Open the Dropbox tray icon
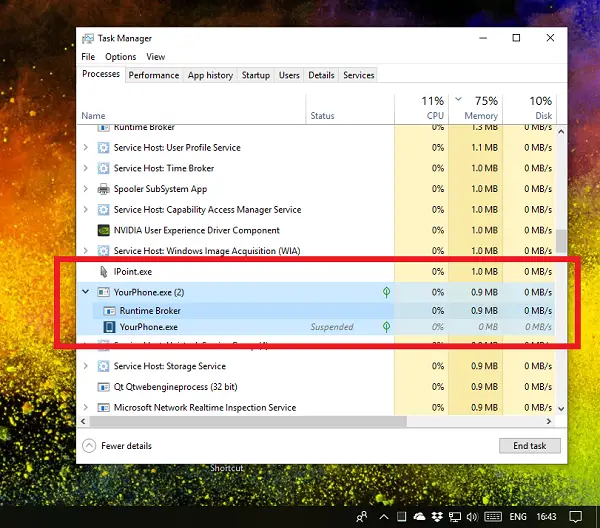Image resolution: width=600 pixels, height=528 pixels. pyautogui.click(x=437, y=517)
